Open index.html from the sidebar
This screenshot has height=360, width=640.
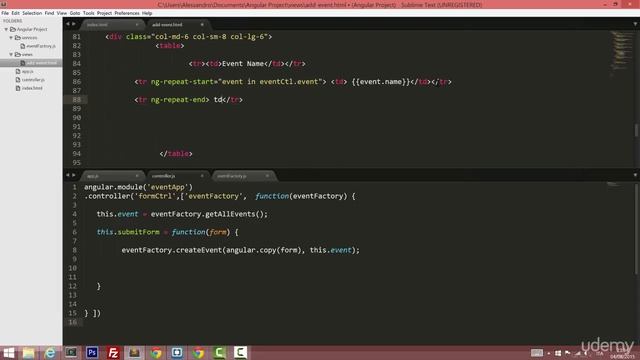coord(32,88)
